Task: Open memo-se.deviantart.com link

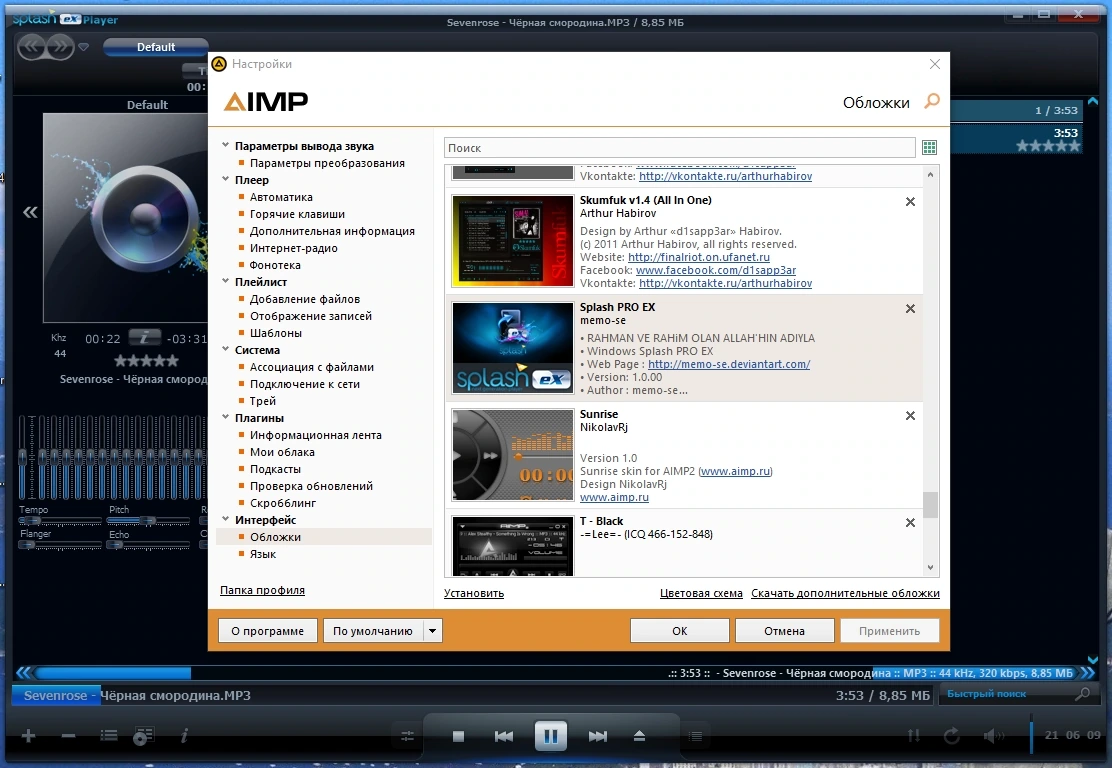Action: 729,364
